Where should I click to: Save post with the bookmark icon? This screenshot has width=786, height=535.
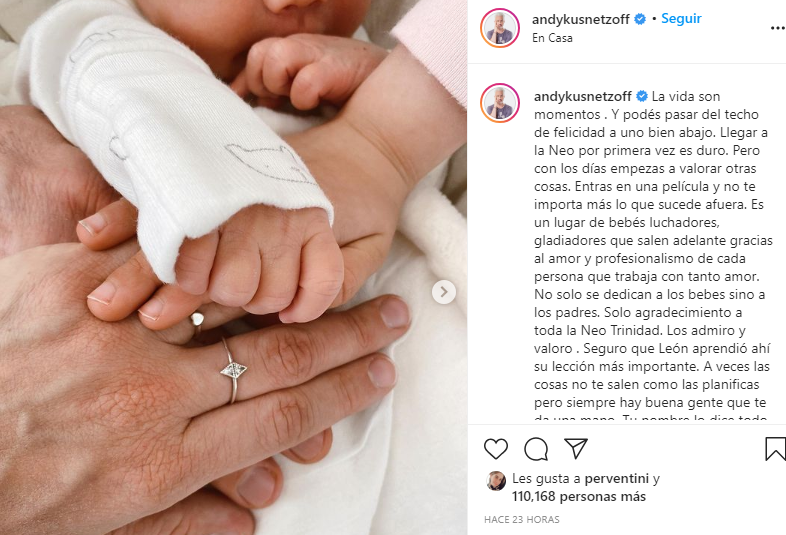(775, 449)
